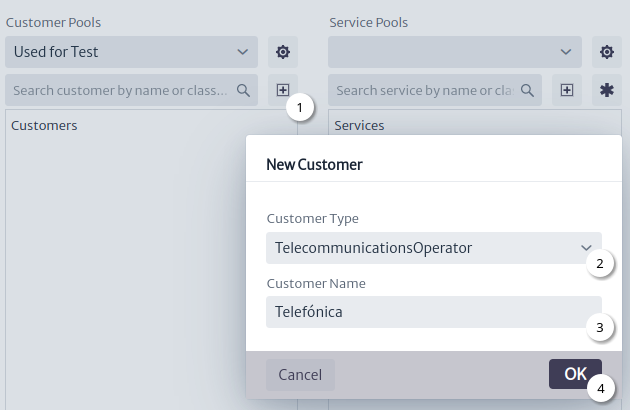
Task: Cancel the New Customer dialog
Action: tap(300, 375)
